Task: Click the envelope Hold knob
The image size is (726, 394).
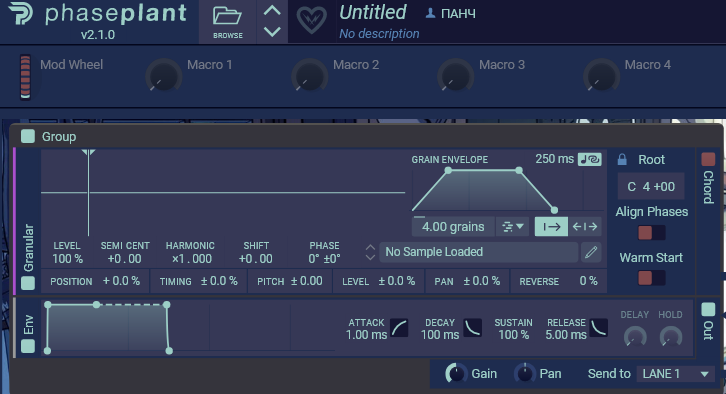Action: click(670, 337)
